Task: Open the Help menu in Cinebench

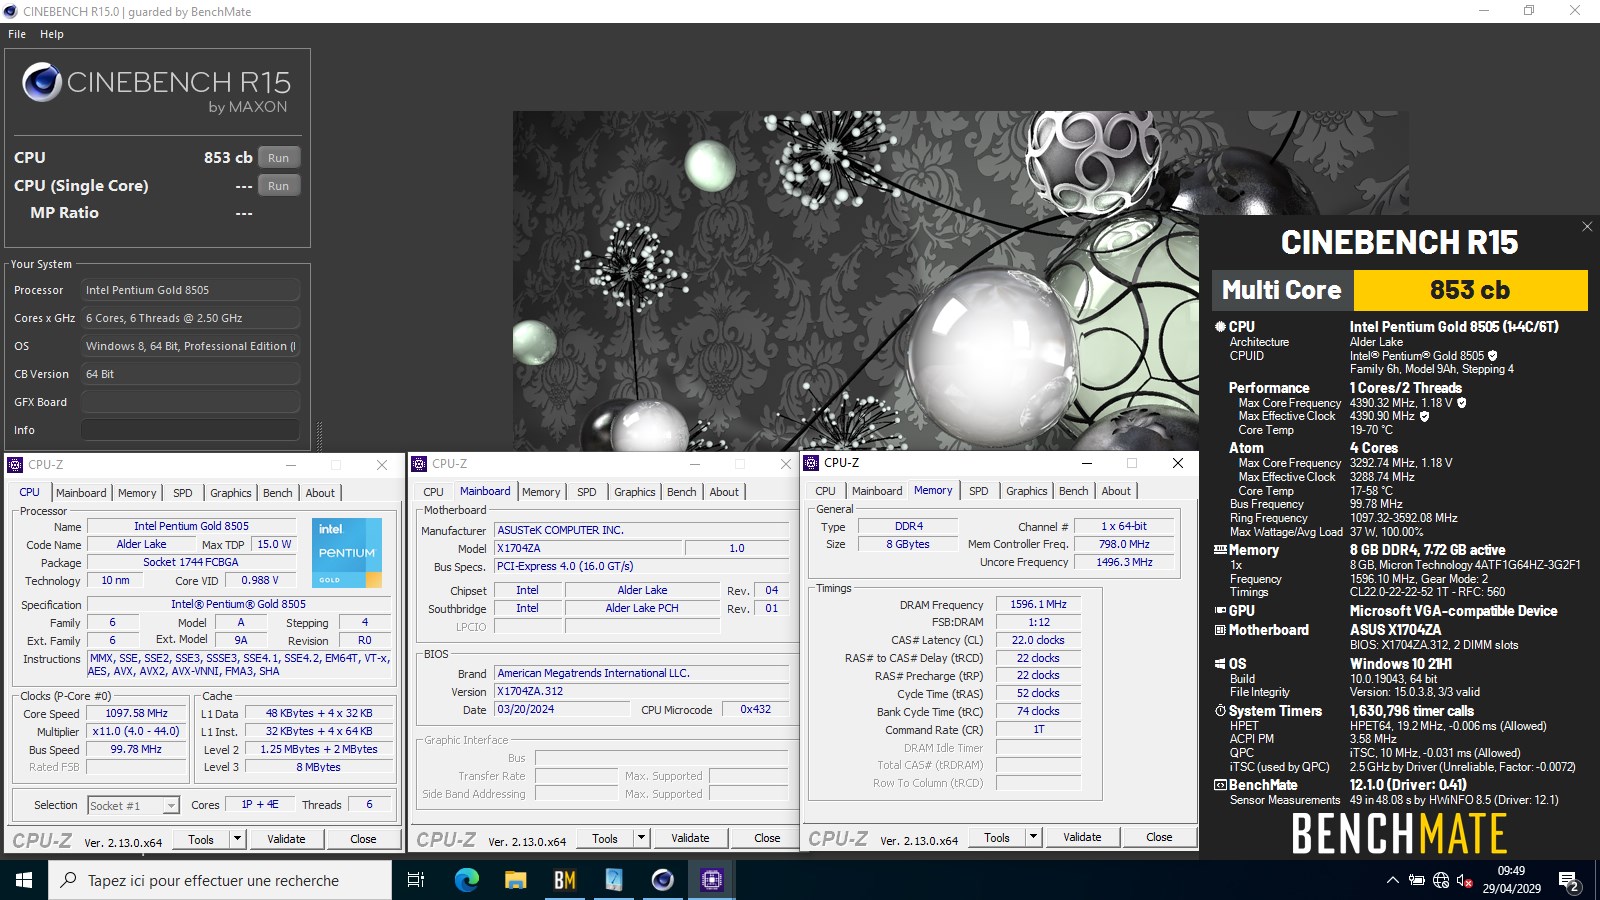Action: tap(52, 34)
